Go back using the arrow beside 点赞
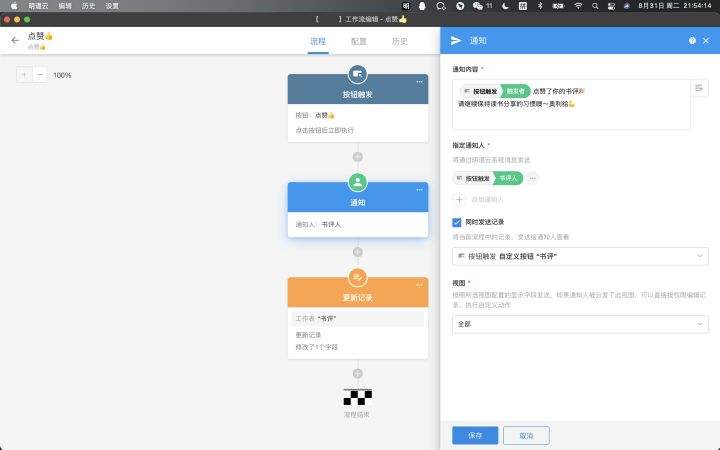 click(15, 40)
